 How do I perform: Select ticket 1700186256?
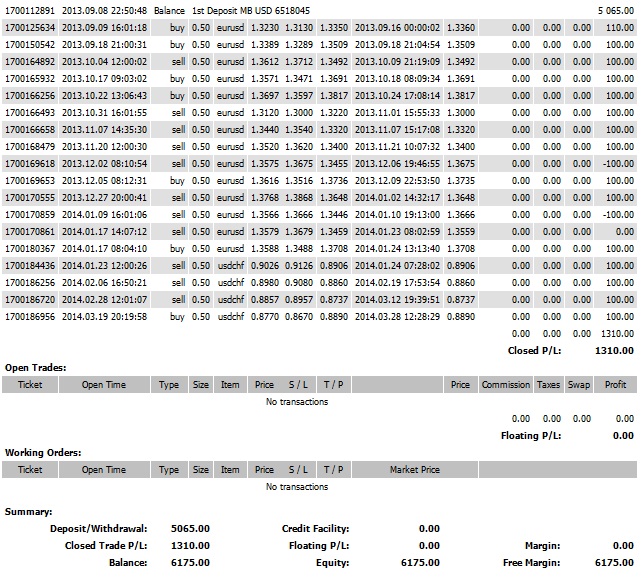point(30,282)
